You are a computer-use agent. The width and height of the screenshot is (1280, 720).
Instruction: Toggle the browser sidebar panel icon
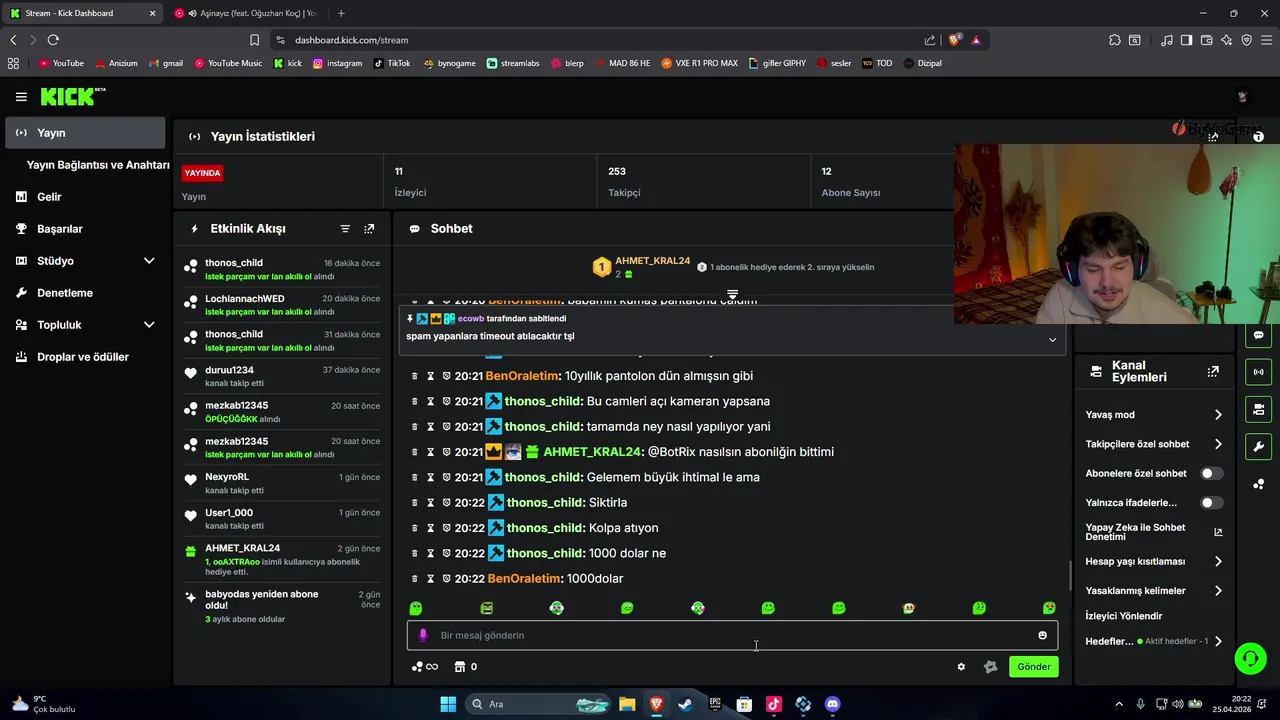coord(1186,40)
